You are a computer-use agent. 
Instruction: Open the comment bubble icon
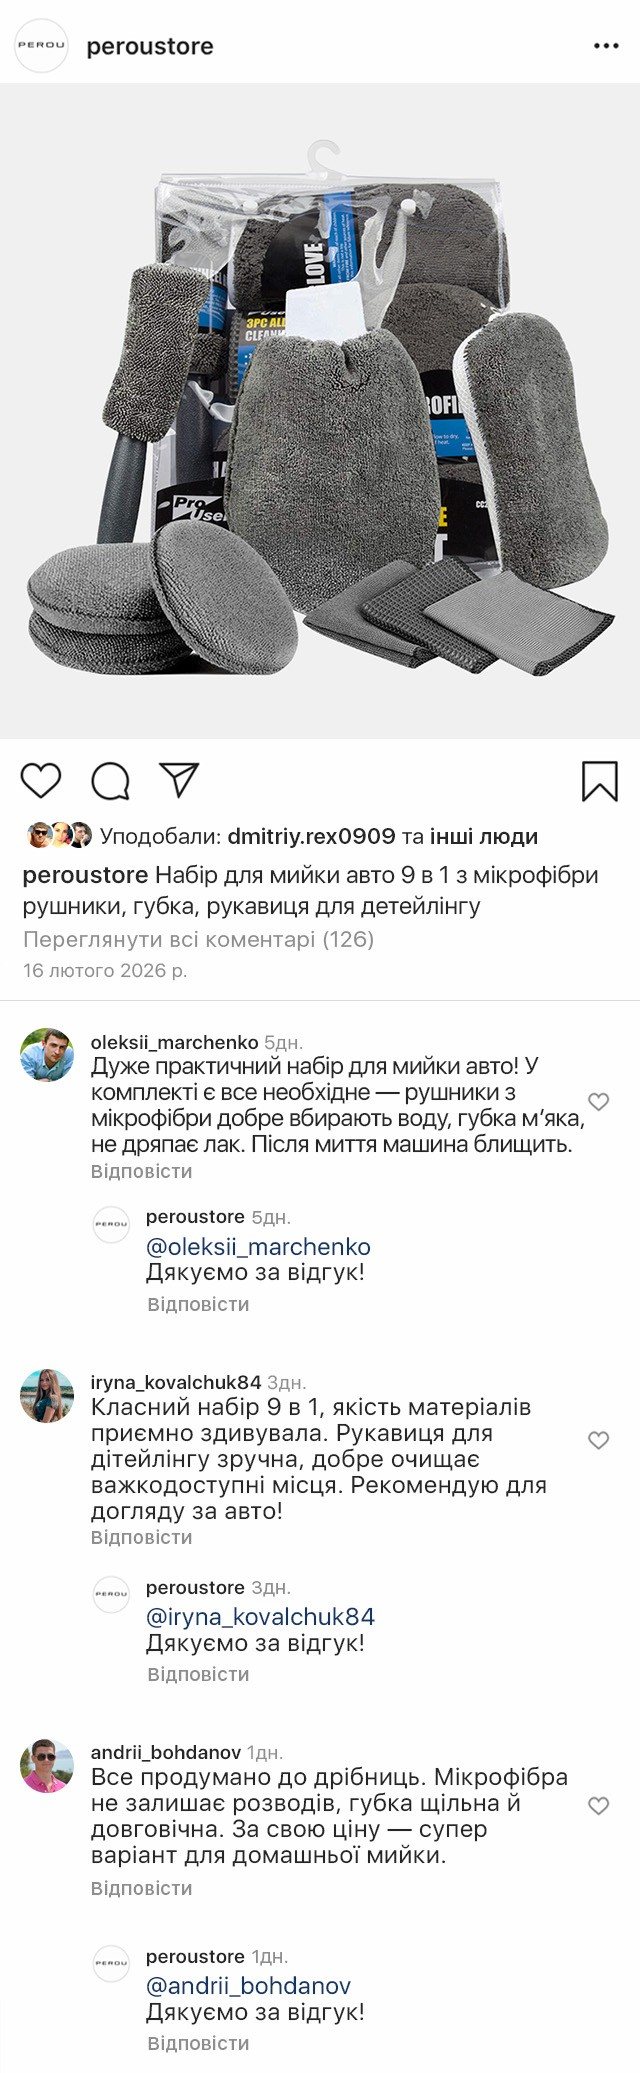pos(110,781)
